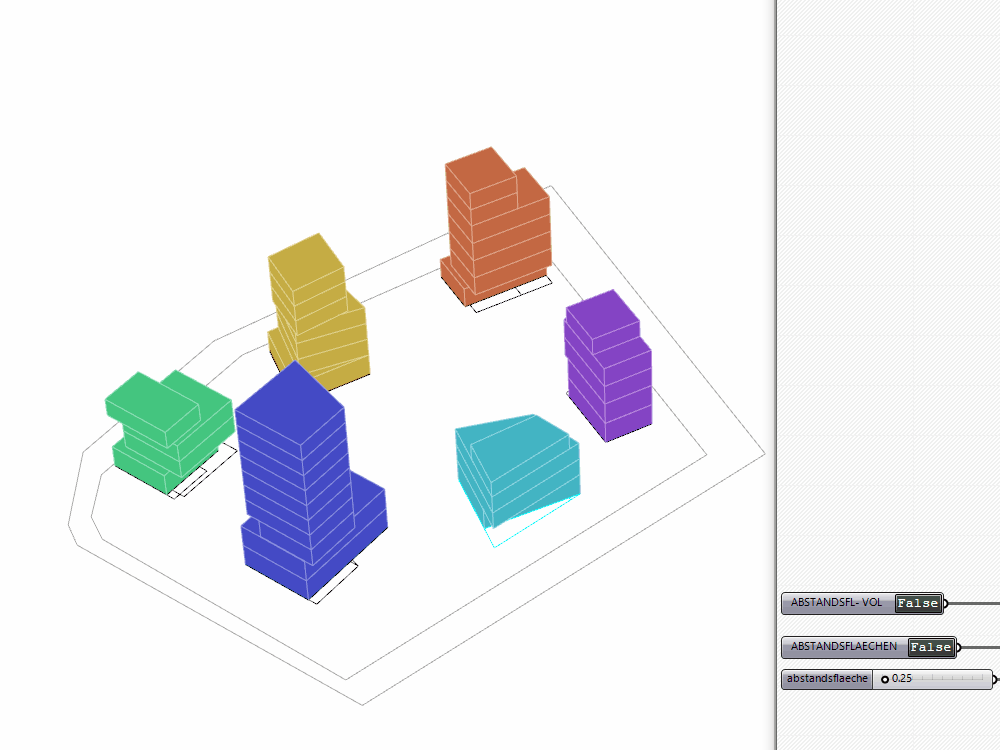
Task: Select the ABSTANDSFLAECHEN component label
Action: coord(843,647)
